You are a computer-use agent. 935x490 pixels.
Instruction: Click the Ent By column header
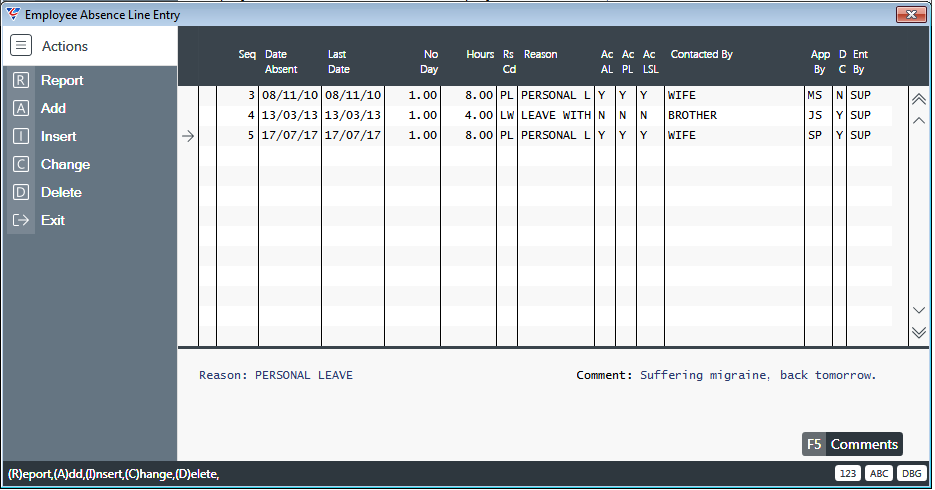[859, 62]
